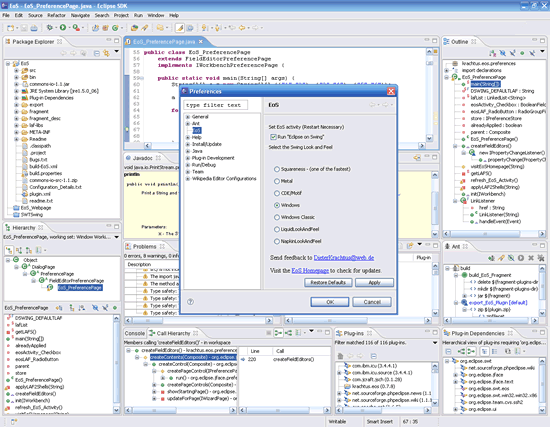Click the New Java Class toolbar icon

(115, 27)
